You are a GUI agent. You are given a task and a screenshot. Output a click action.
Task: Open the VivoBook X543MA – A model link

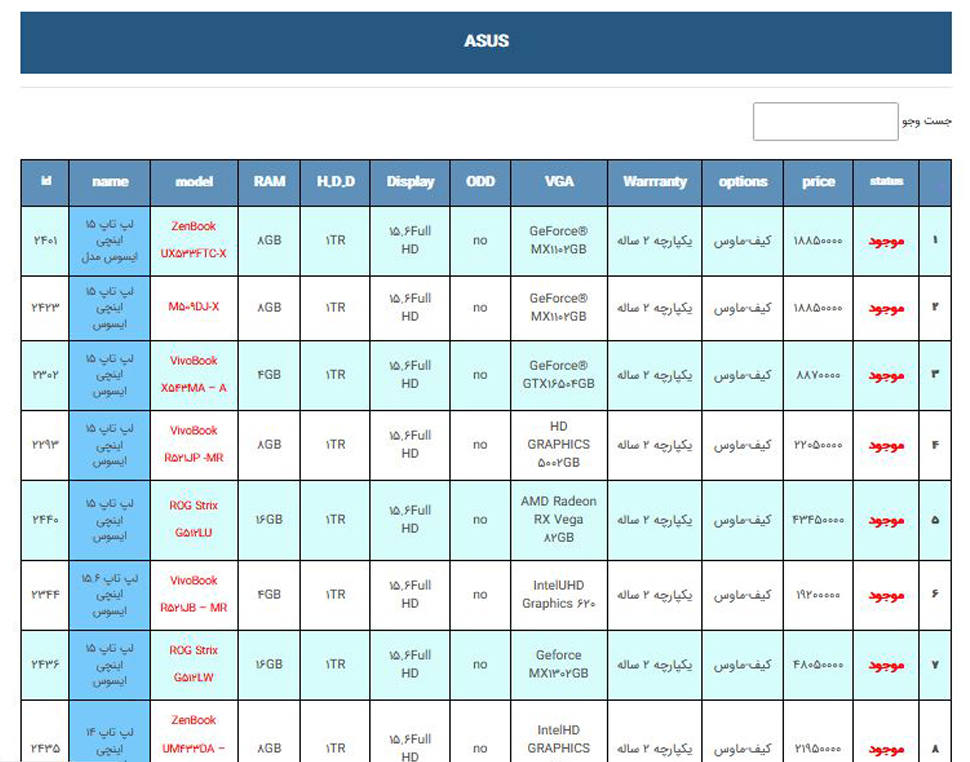(194, 374)
